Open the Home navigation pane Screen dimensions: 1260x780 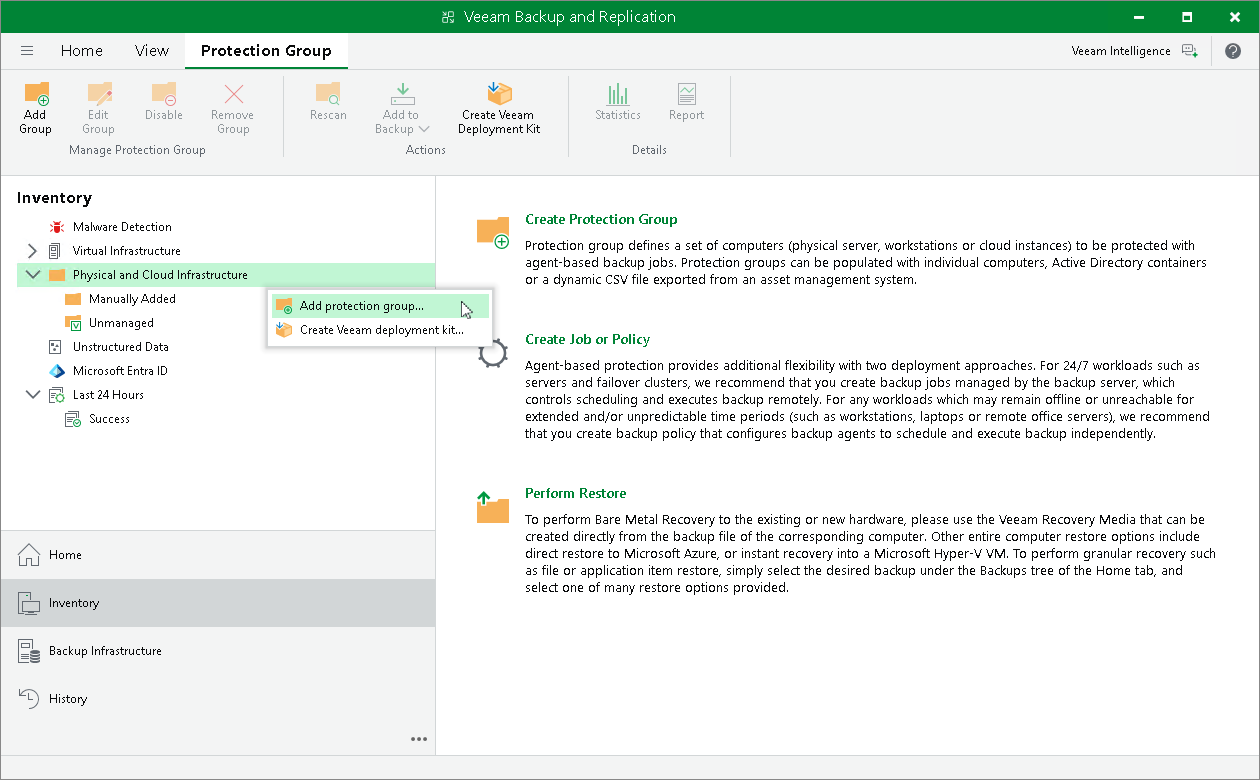(218, 555)
